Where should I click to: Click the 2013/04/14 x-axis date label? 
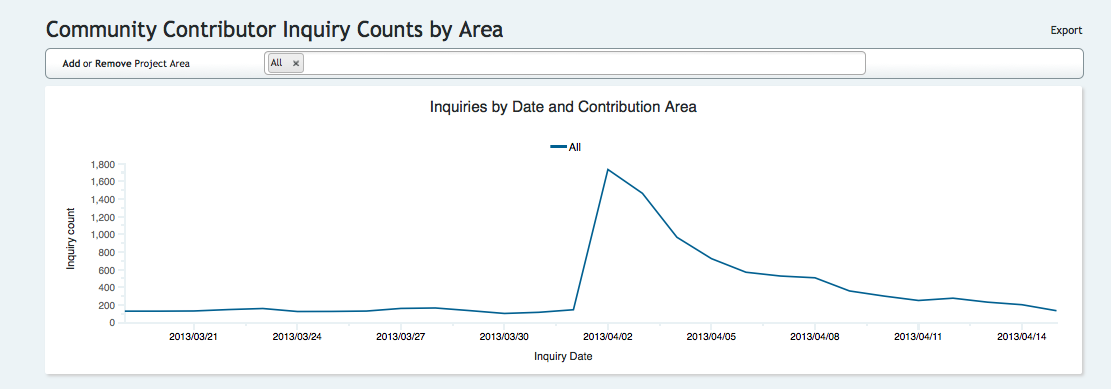[x=1022, y=337]
